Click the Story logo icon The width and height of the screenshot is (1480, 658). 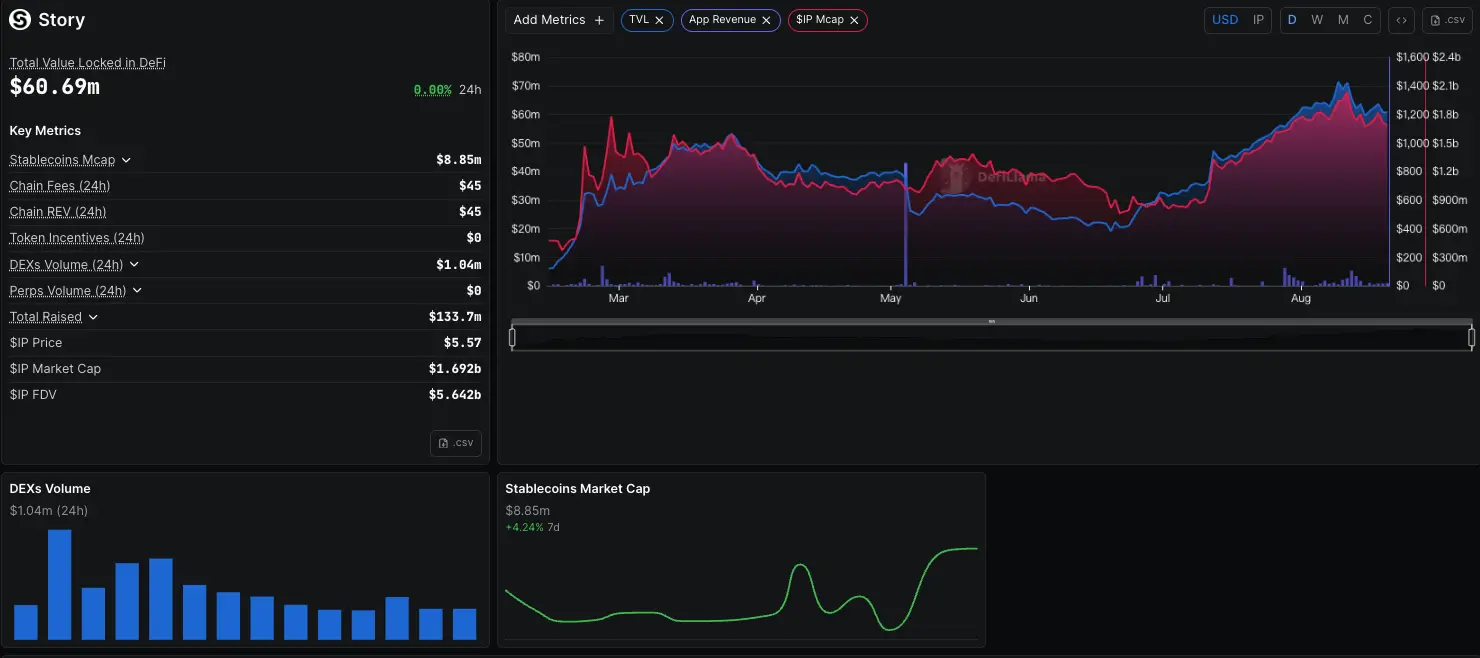pyautogui.click(x=20, y=20)
